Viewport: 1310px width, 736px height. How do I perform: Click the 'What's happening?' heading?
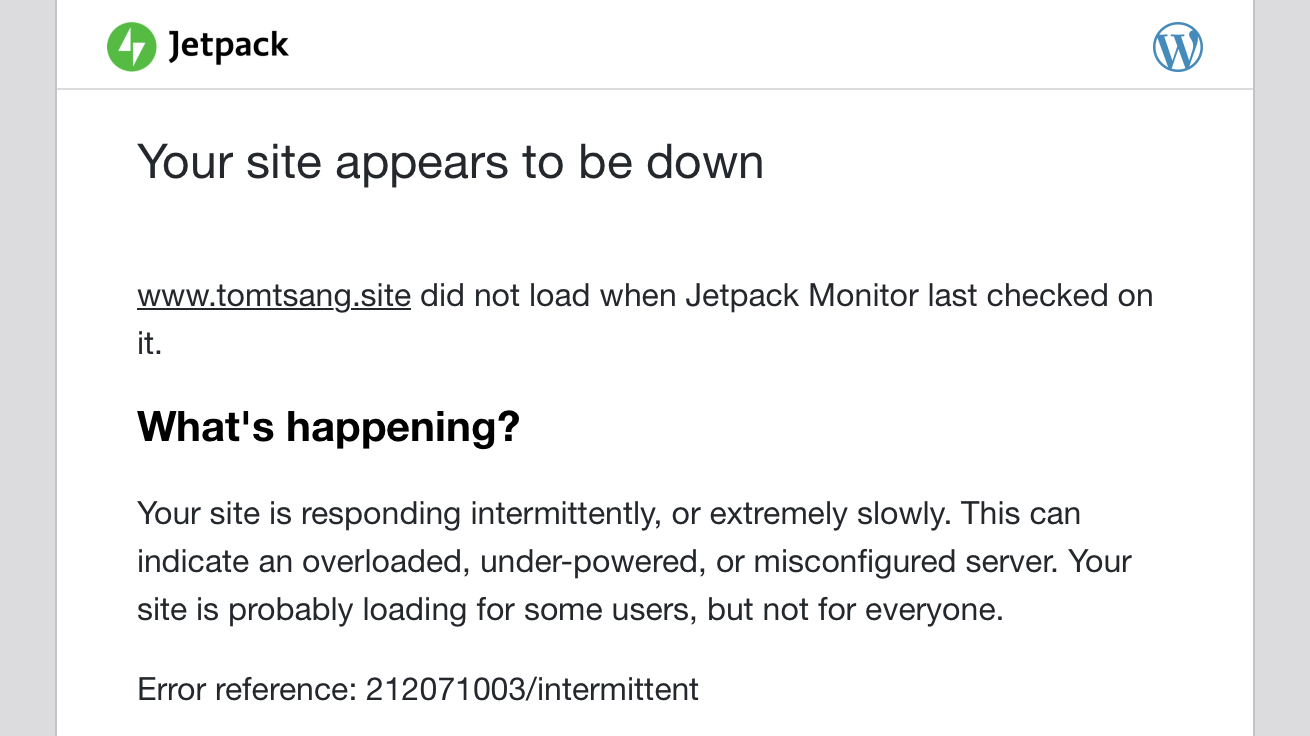point(329,428)
